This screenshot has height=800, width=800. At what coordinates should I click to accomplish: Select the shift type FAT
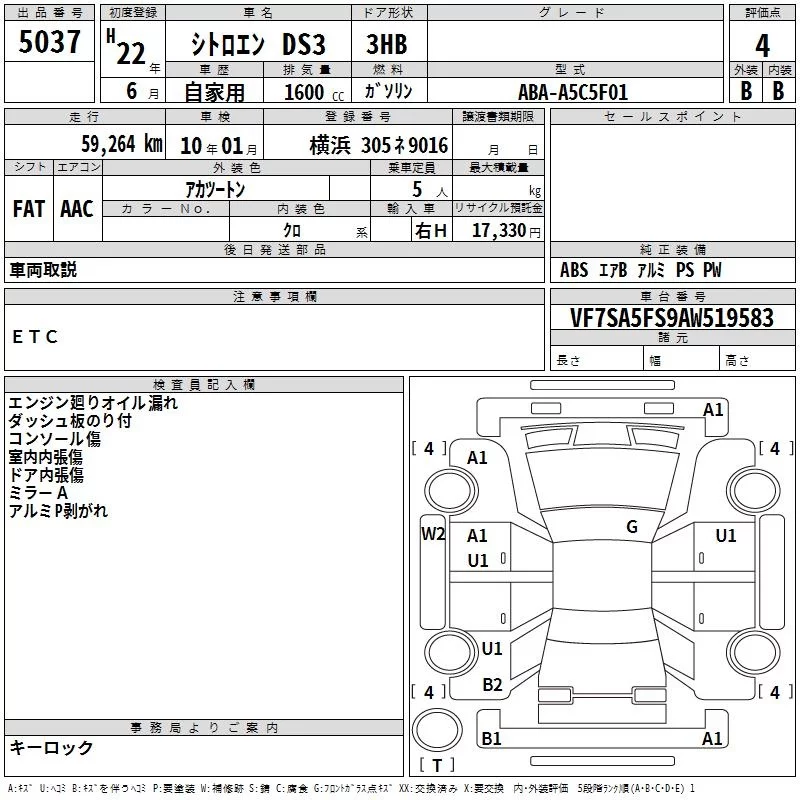[29, 209]
